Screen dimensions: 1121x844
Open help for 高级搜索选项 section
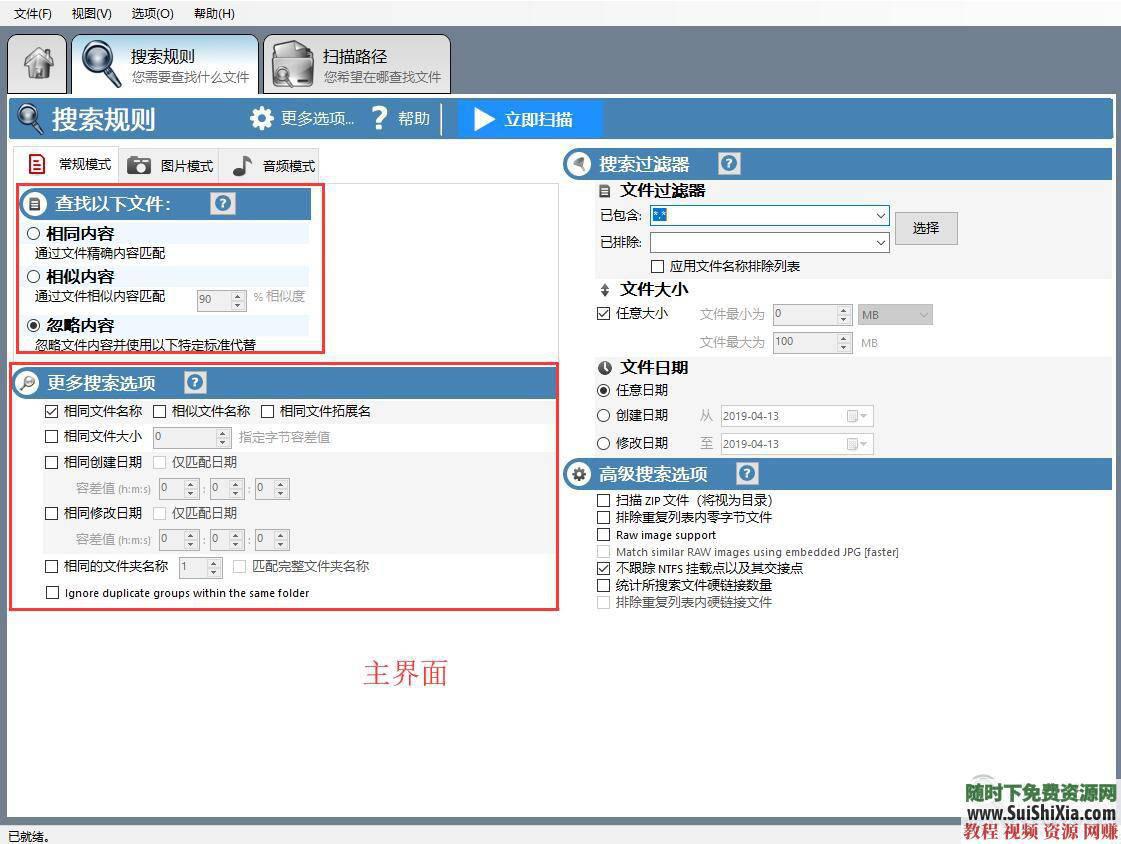coord(747,473)
